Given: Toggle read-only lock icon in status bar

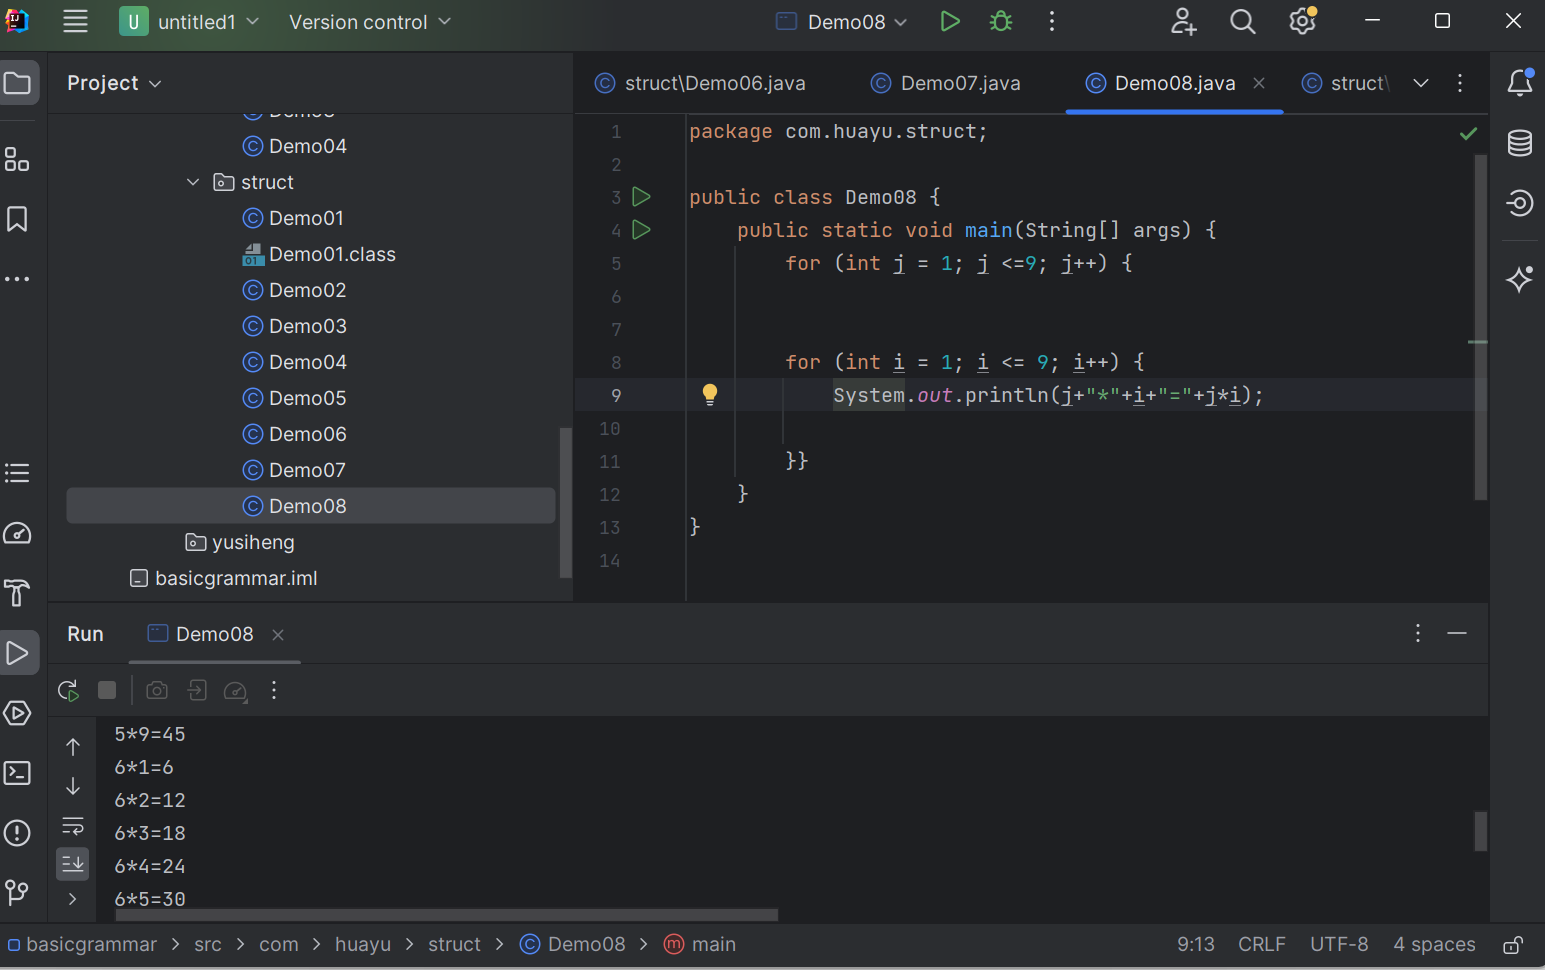Looking at the screenshot, I should 1513,945.
